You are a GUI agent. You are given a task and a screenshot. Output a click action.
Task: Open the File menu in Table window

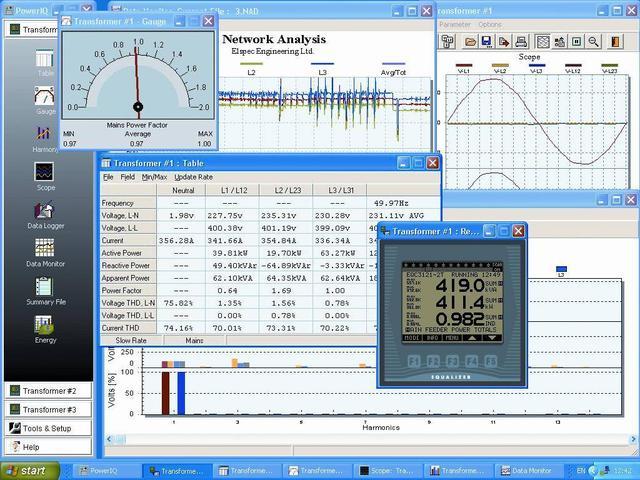point(108,177)
